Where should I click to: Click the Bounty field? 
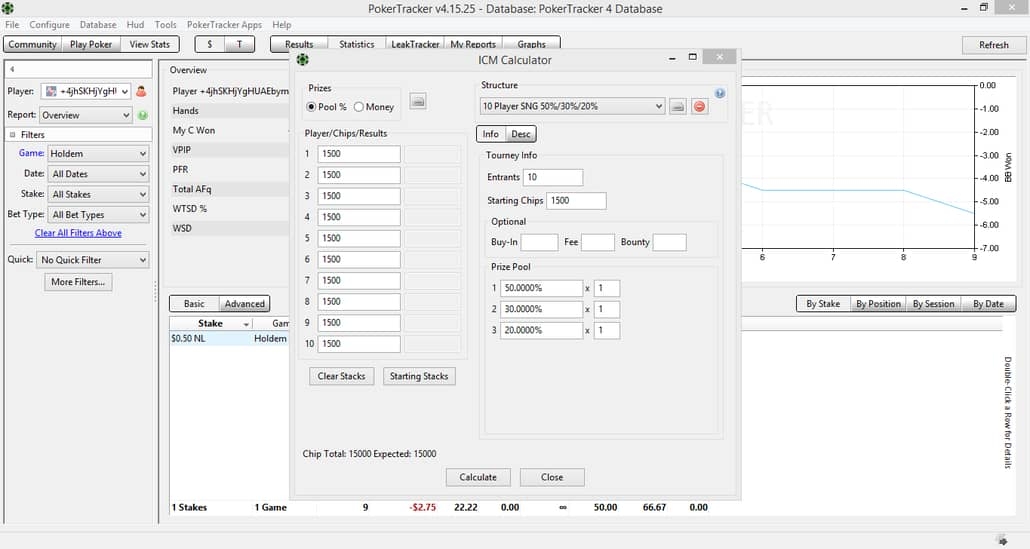click(669, 242)
